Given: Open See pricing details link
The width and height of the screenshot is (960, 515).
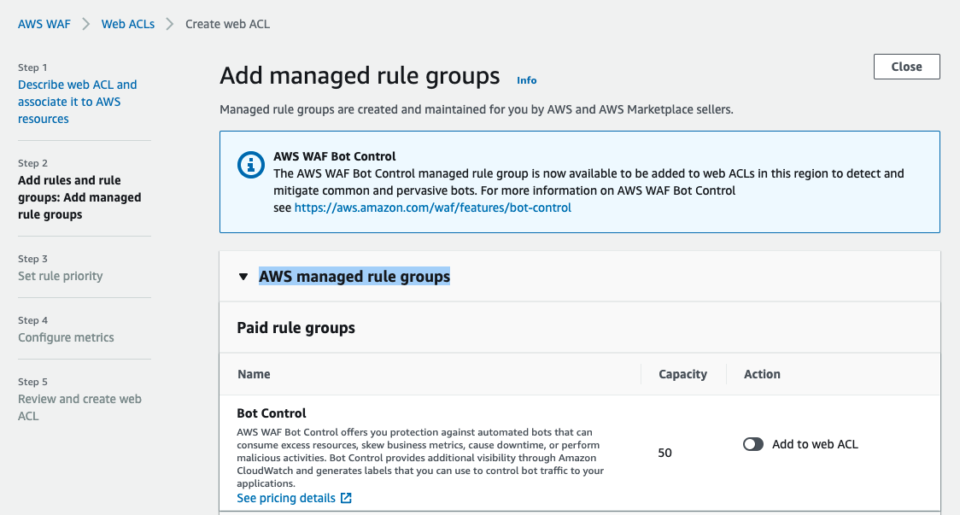Looking at the screenshot, I should tap(286, 498).
